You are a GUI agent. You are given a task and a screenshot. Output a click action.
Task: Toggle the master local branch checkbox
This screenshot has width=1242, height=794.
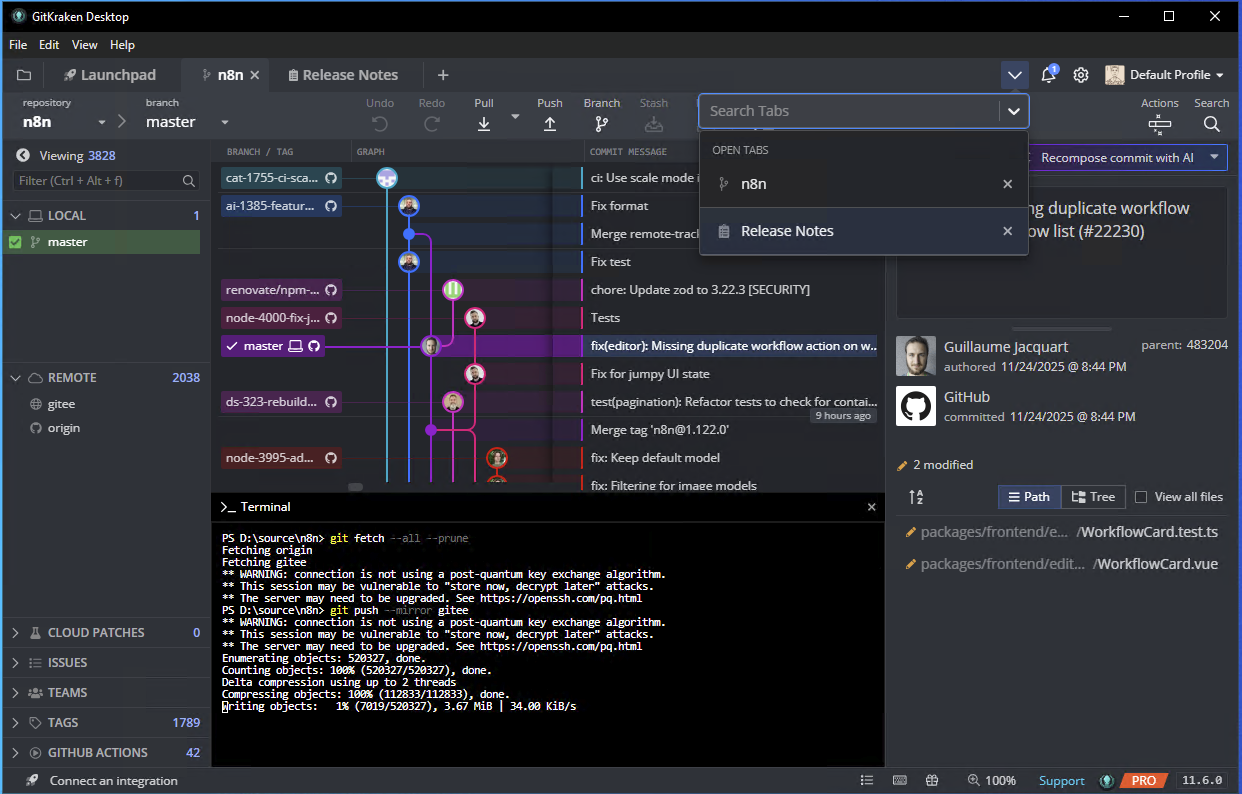pos(15,242)
